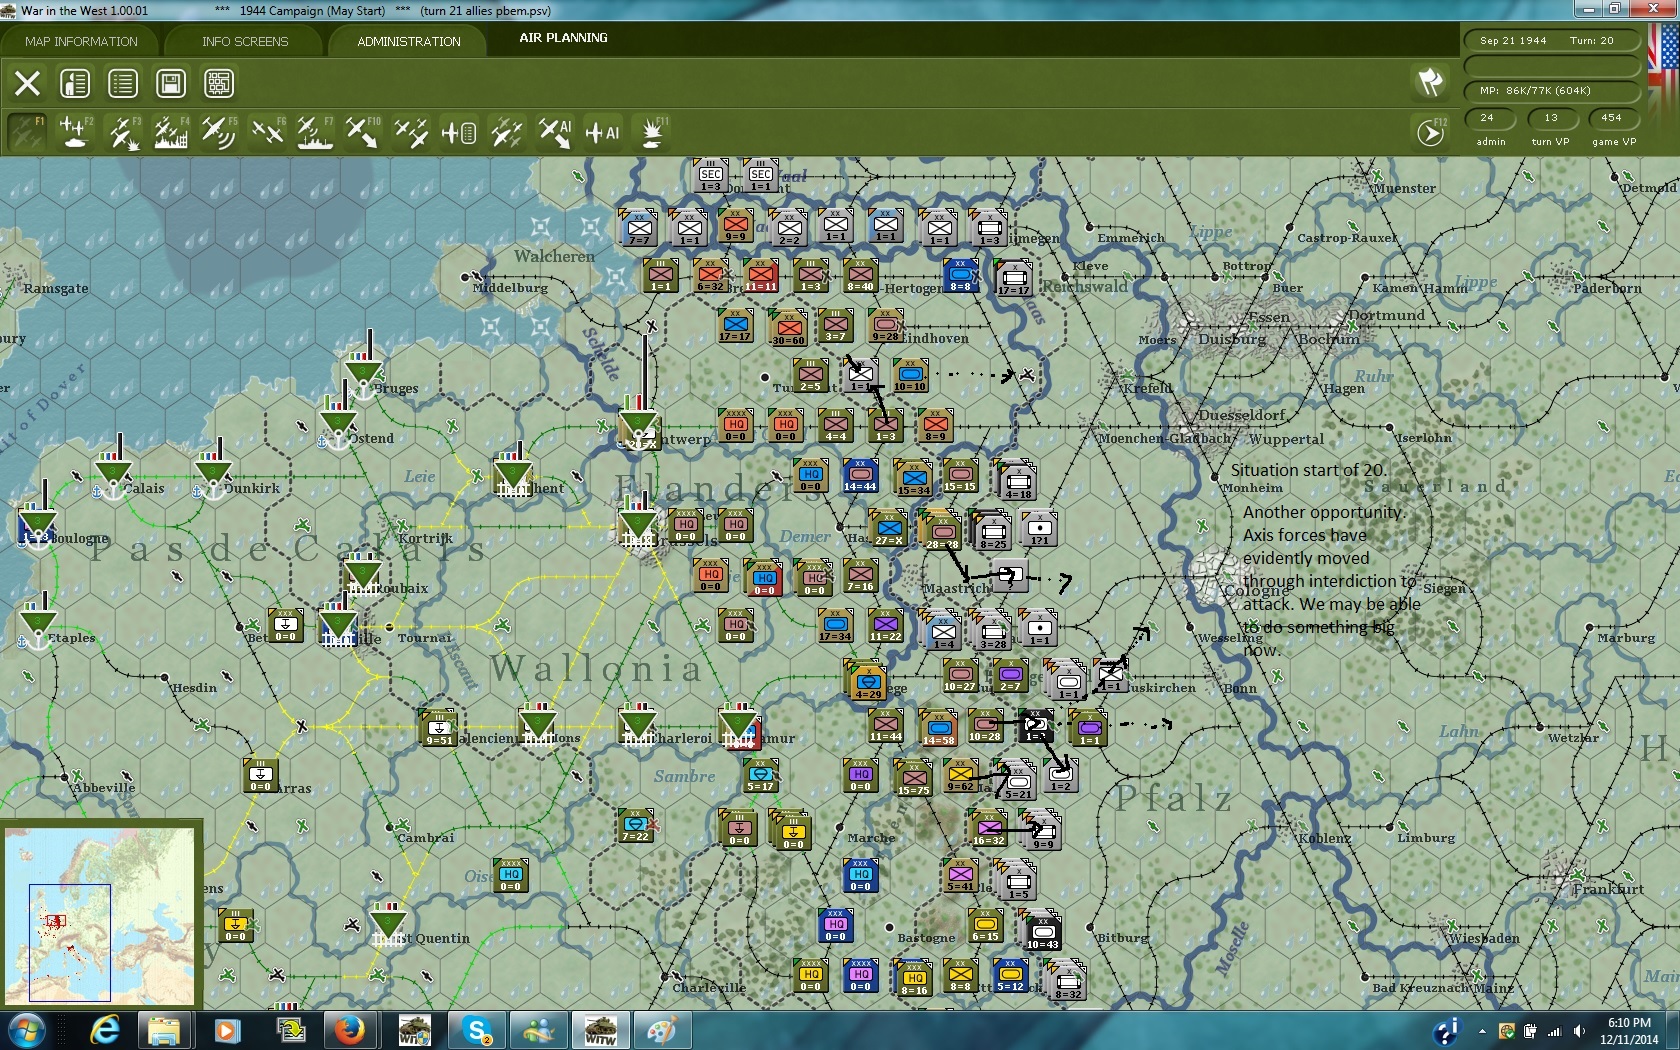Select the F7 naval patrol directive icon

[x=315, y=132]
